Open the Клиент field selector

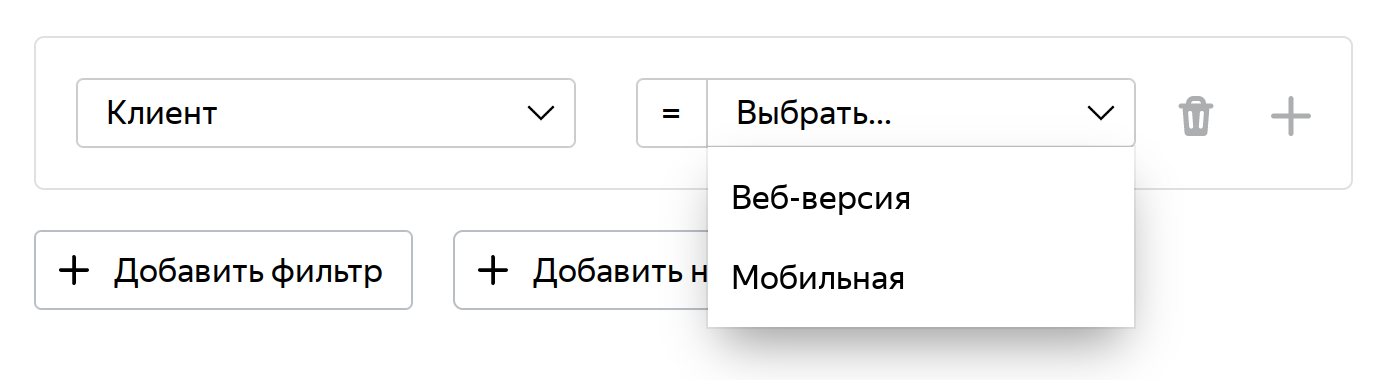click(x=326, y=113)
